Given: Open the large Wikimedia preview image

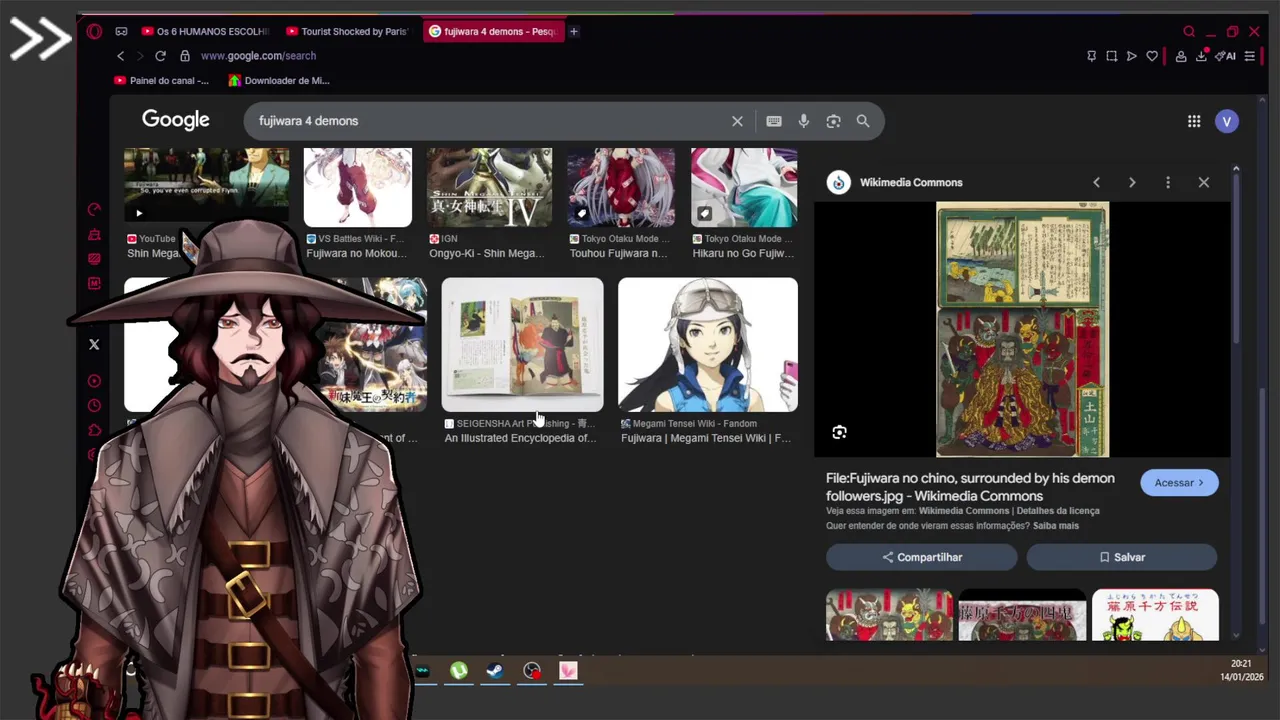Looking at the screenshot, I should tap(1022, 329).
